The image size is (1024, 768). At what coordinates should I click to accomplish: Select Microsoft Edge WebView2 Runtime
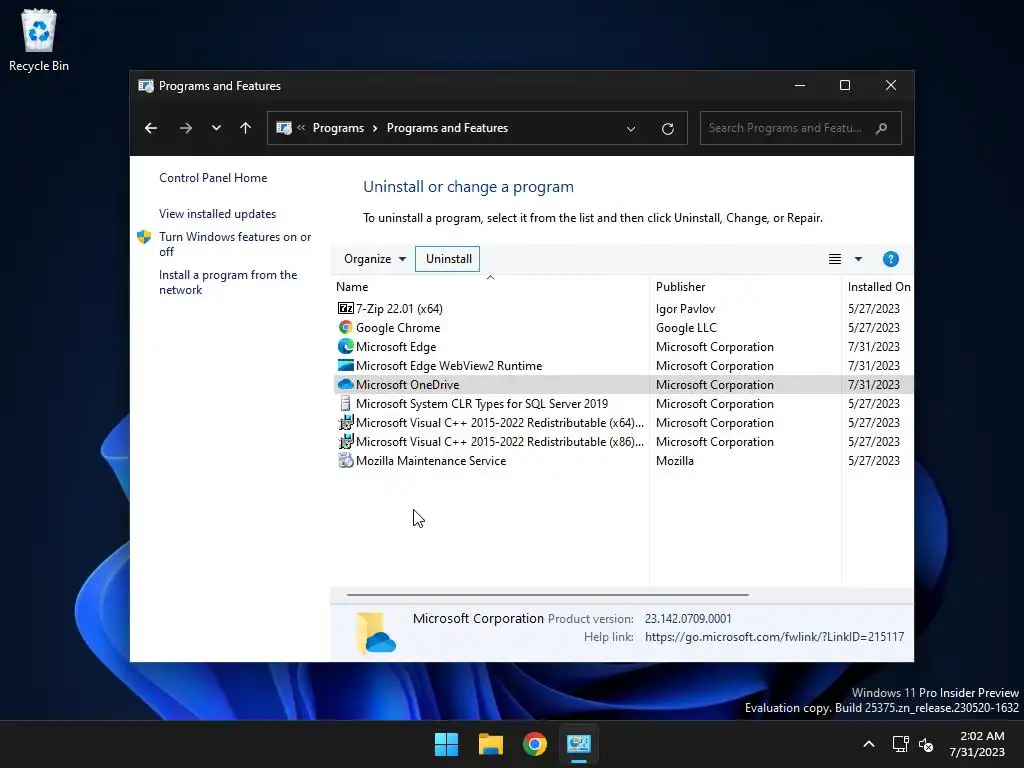[623, 365]
